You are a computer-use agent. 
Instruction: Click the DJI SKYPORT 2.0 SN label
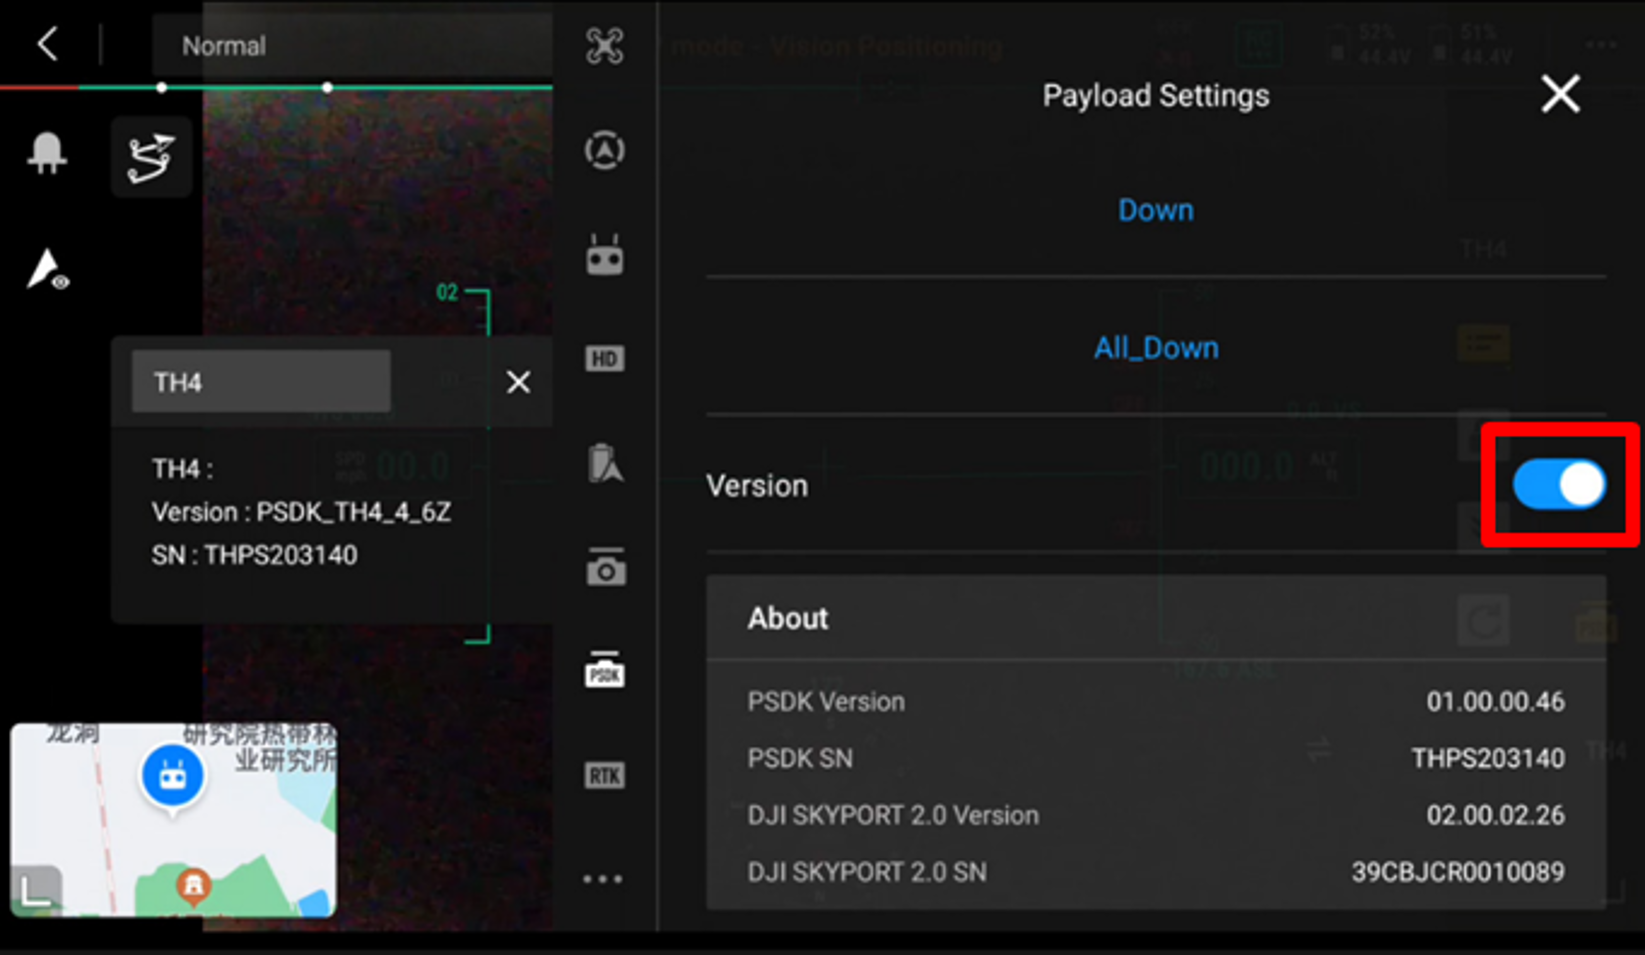click(x=867, y=872)
